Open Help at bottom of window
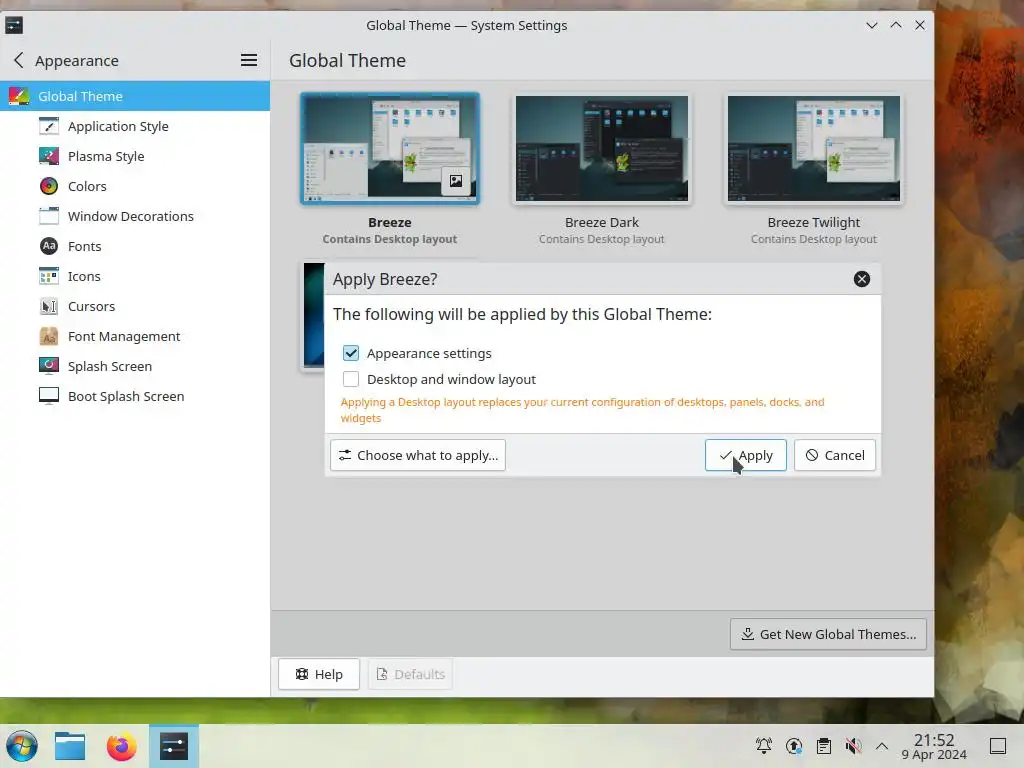1024x768 pixels. tap(319, 674)
